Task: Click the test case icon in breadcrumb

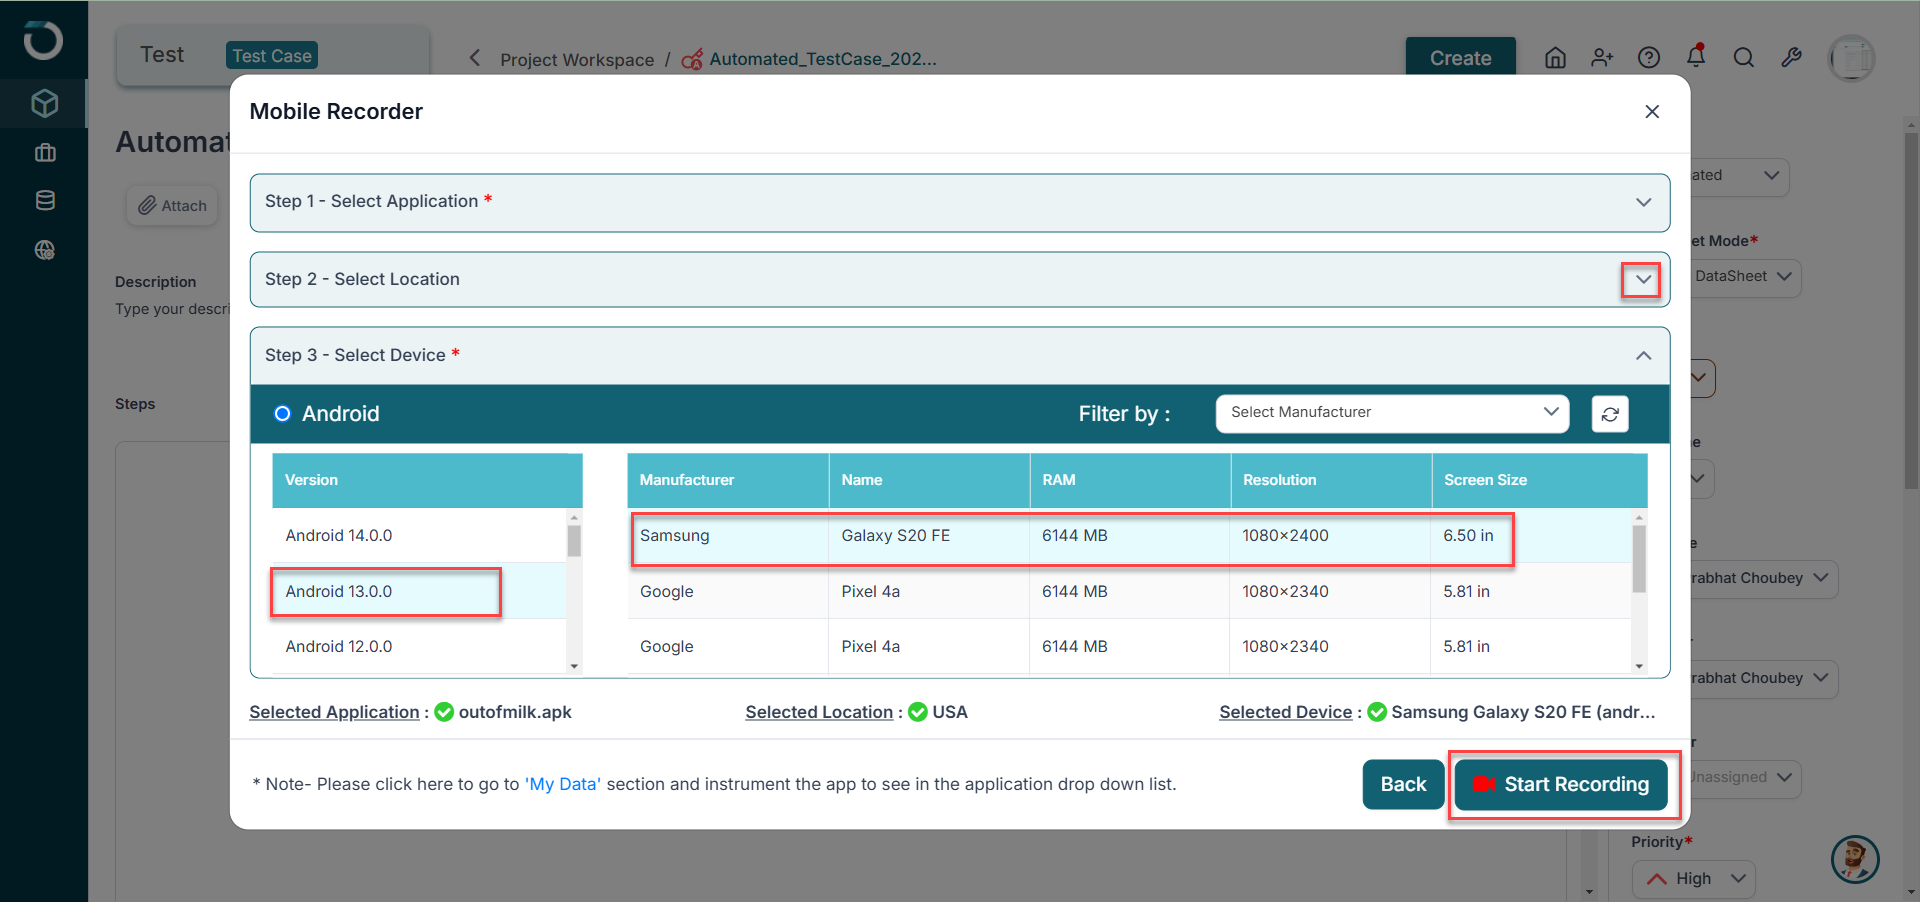Action: [x=692, y=60]
